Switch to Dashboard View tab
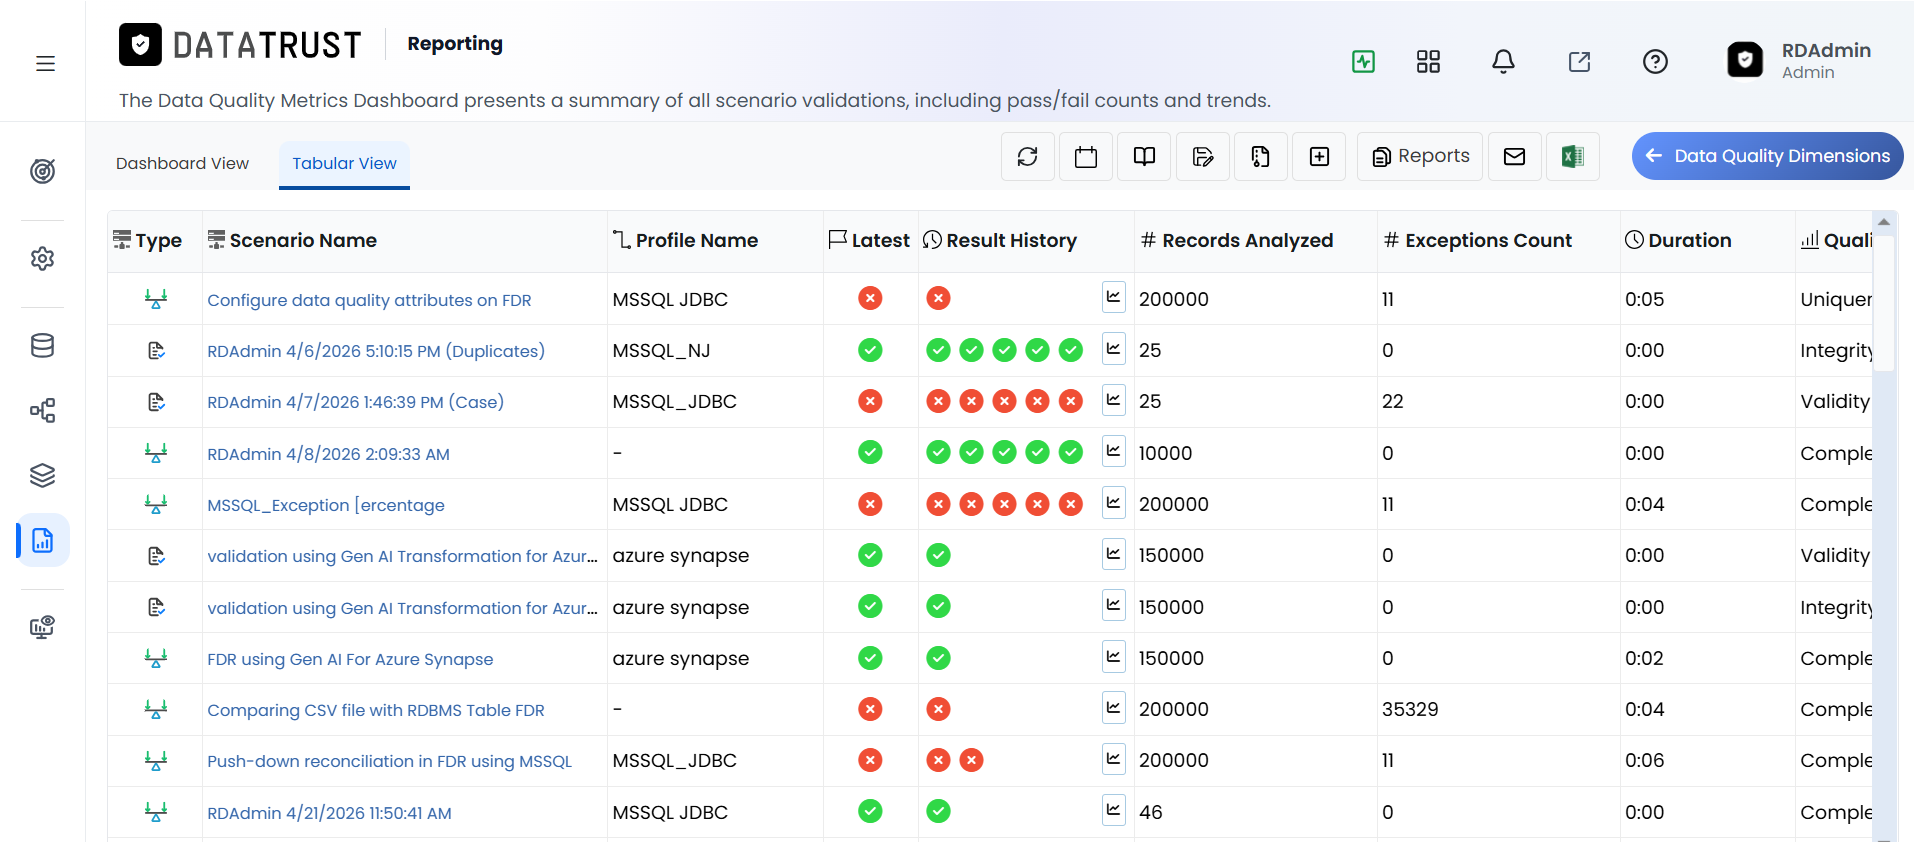This screenshot has height=842, width=1914. pyautogui.click(x=182, y=163)
